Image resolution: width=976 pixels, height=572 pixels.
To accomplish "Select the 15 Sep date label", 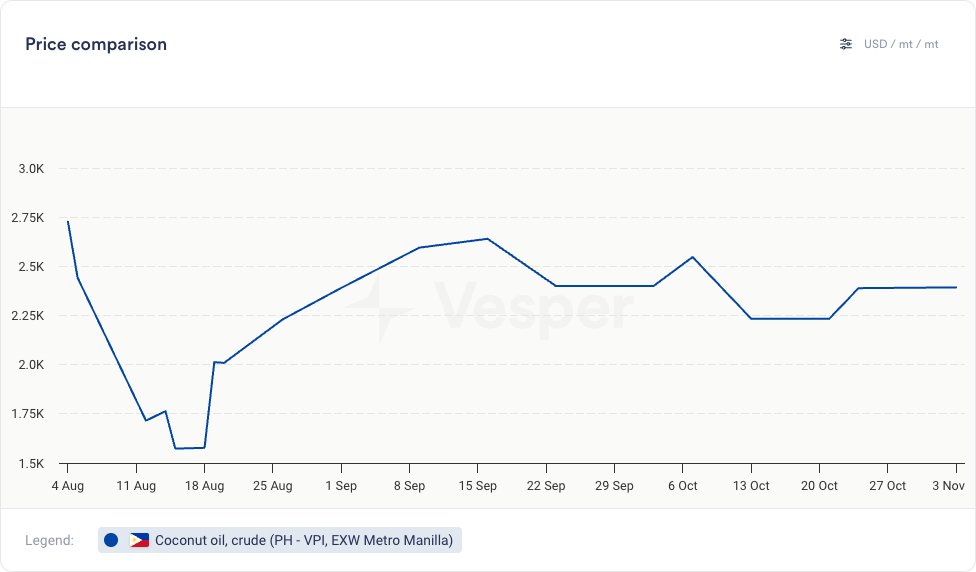I will [478, 486].
